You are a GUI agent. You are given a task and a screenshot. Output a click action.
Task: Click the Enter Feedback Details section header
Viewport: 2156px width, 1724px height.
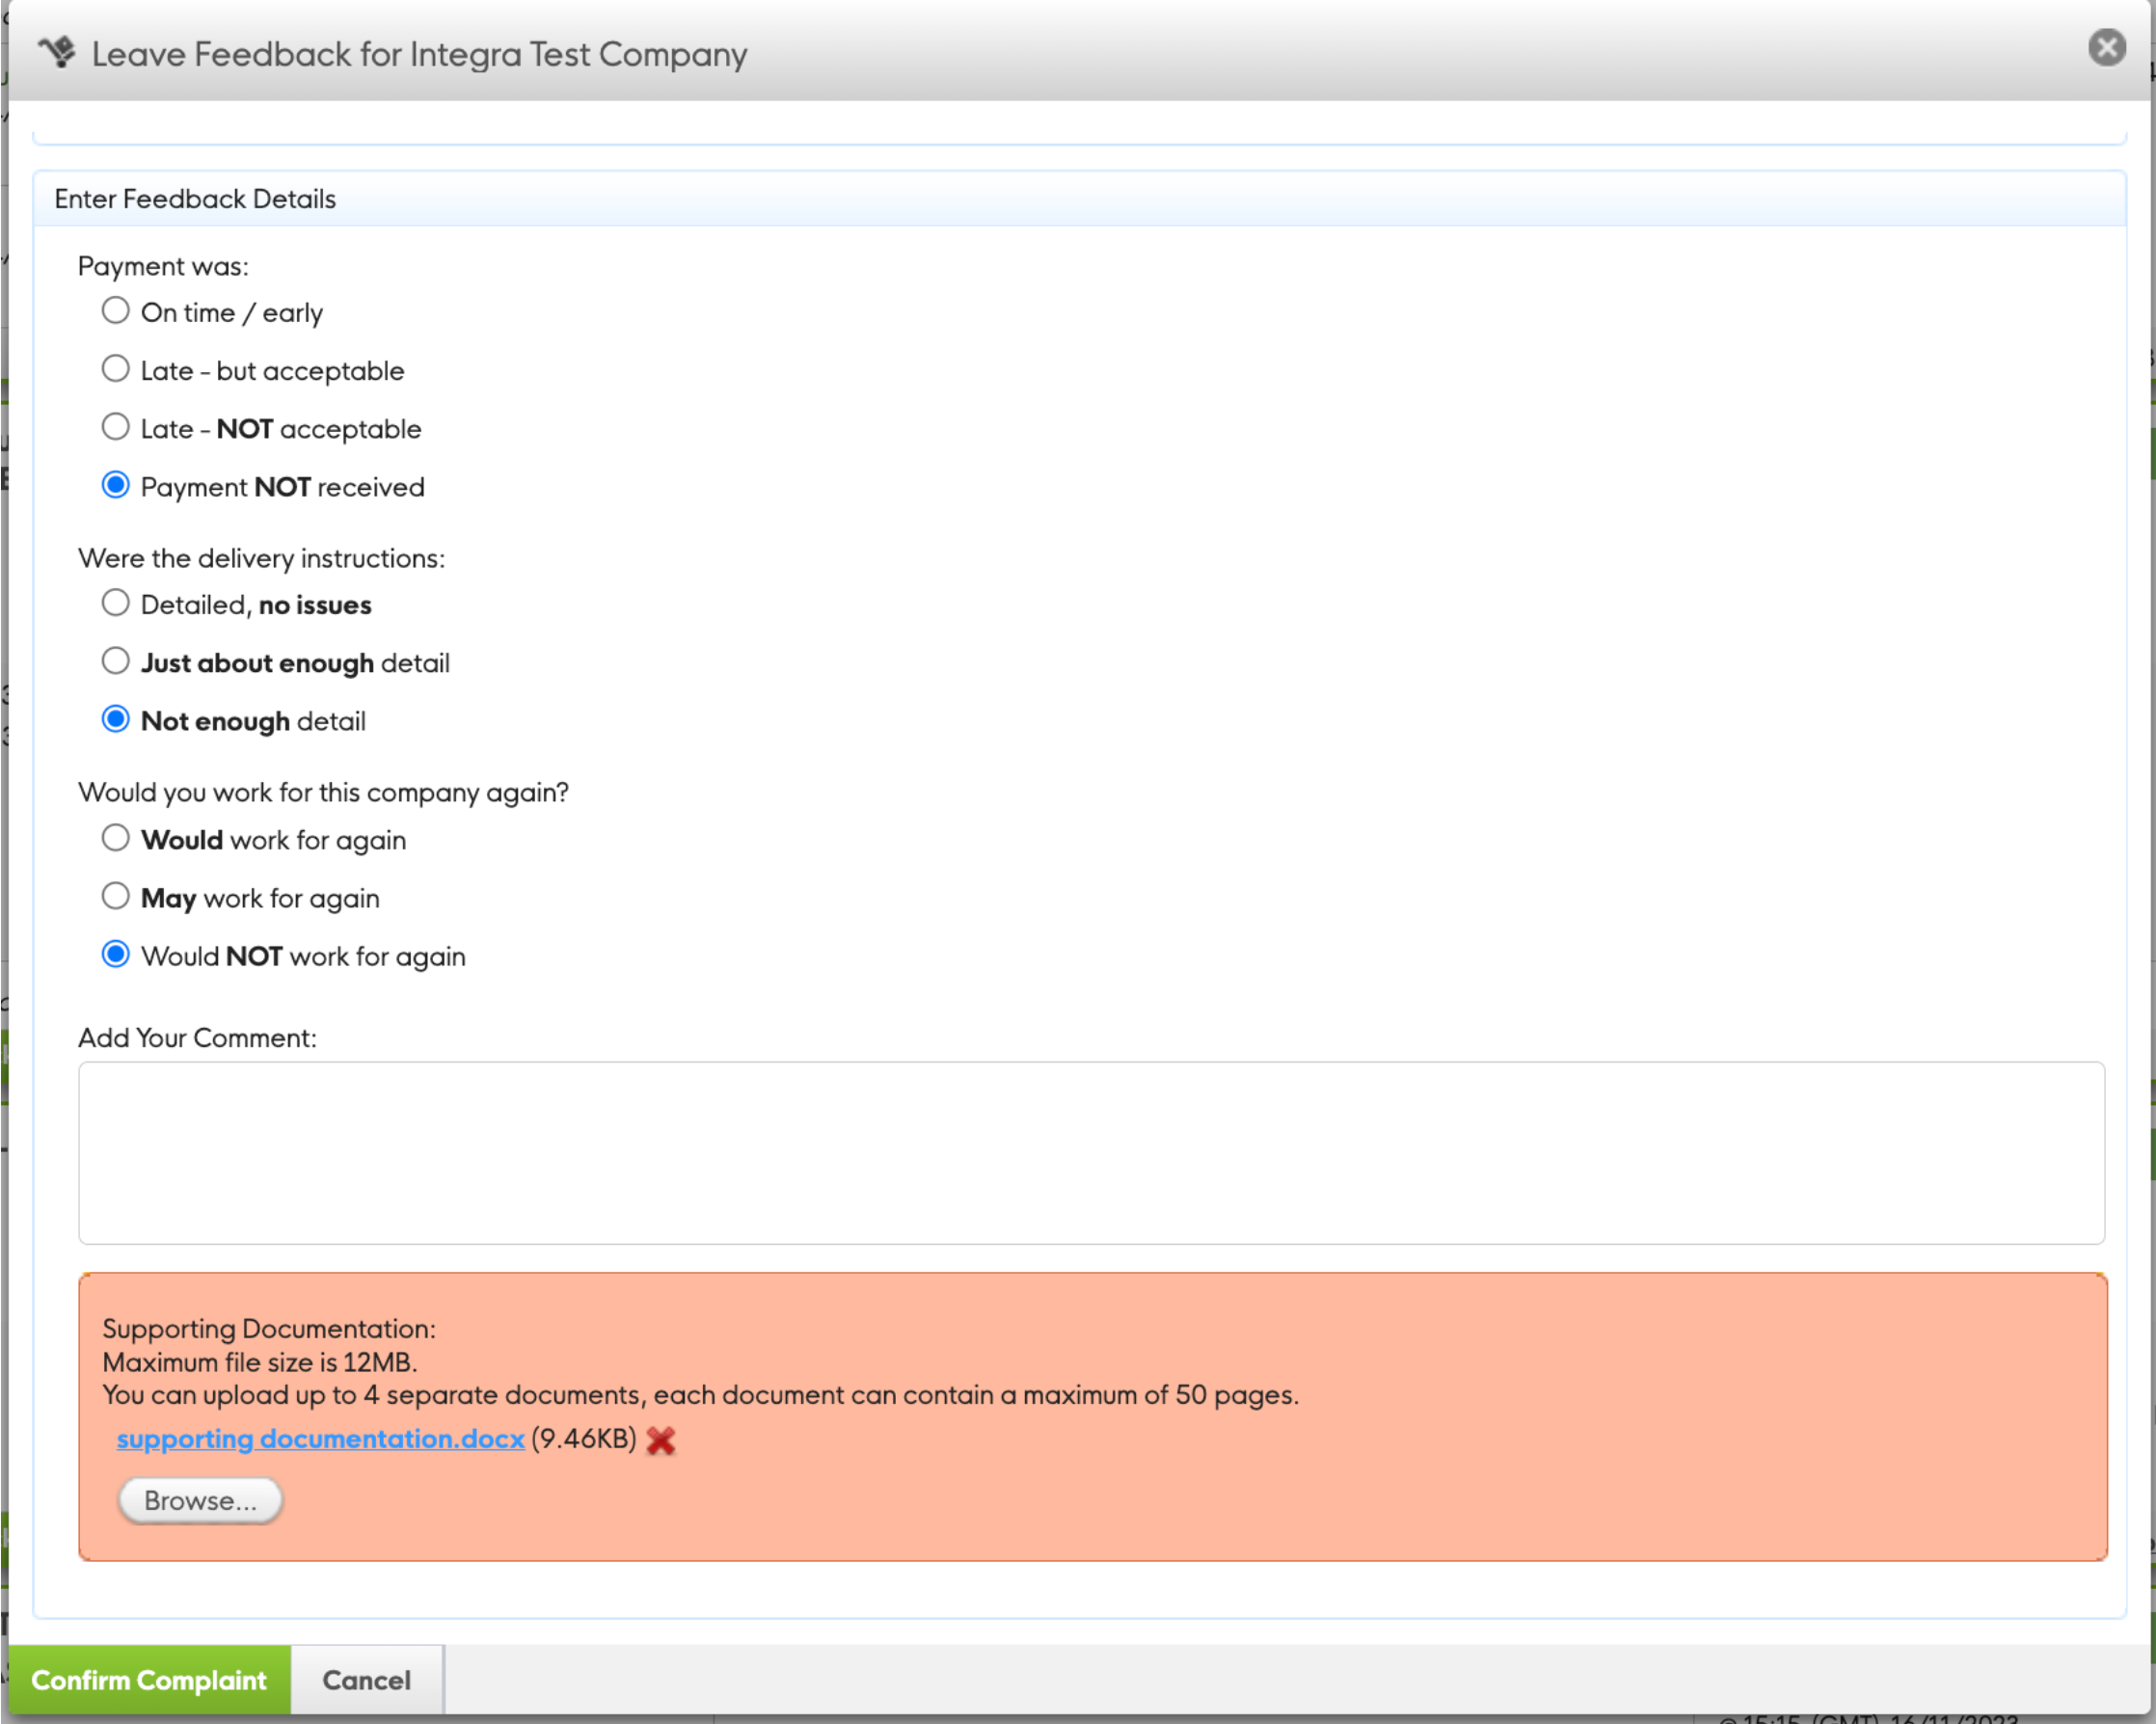[x=195, y=199]
